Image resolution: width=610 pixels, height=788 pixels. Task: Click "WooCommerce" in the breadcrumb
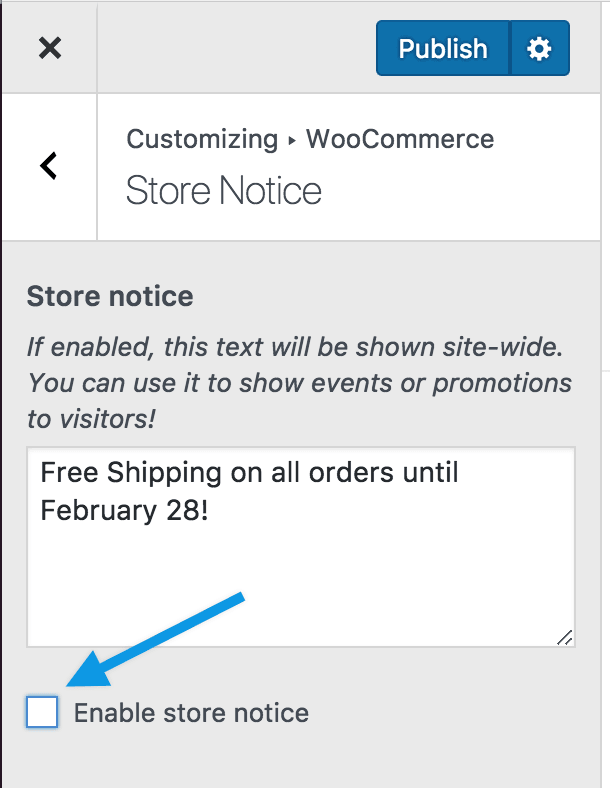point(400,139)
